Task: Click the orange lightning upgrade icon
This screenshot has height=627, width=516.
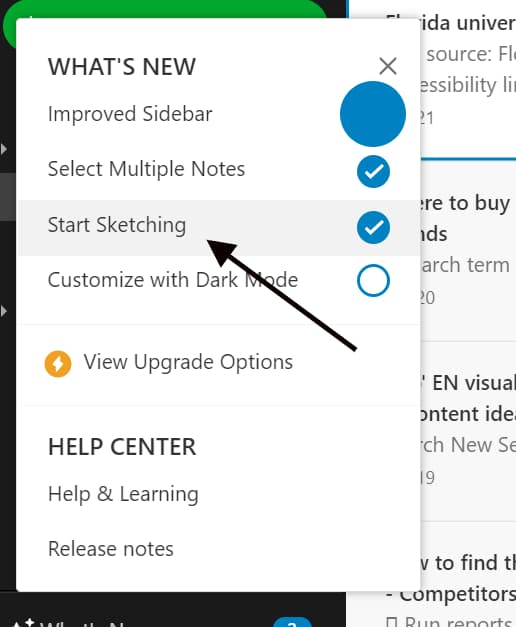Action: (58, 363)
